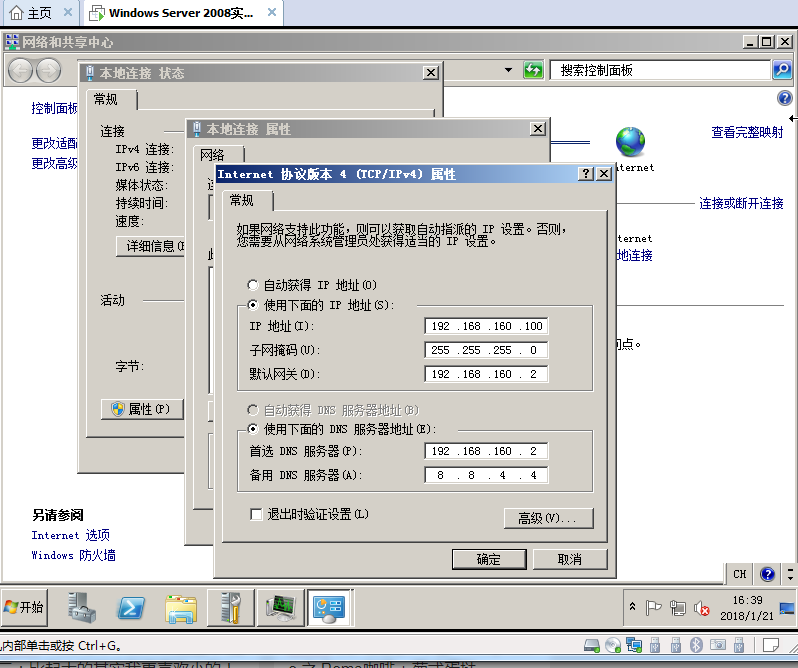Open Windows 防火墙 link
The width and height of the screenshot is (798, 668).
pos(73,555)
